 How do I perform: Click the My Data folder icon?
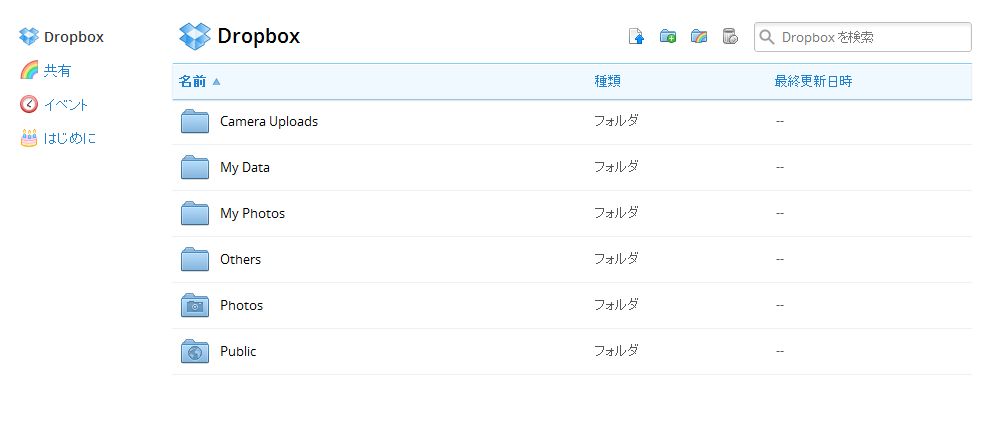195,168
